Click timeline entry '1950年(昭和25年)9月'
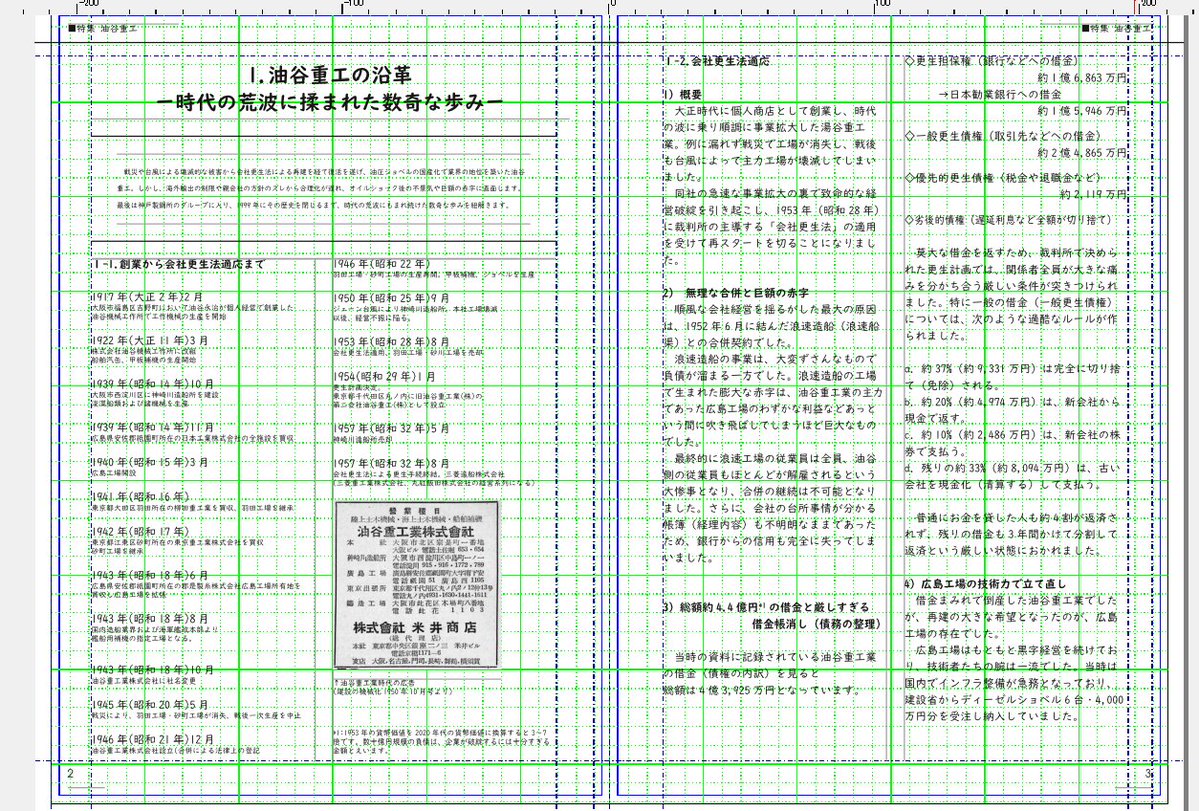Screen dimensions: 1199x811 point(392,298)
